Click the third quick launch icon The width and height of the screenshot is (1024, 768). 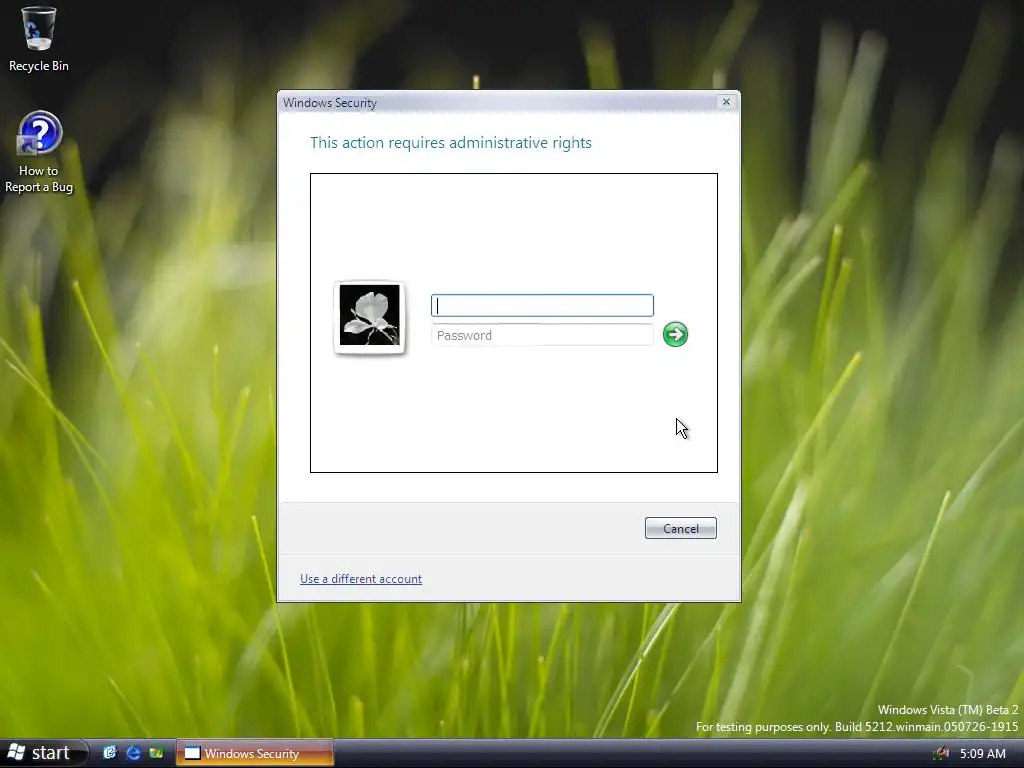point(156,753)
